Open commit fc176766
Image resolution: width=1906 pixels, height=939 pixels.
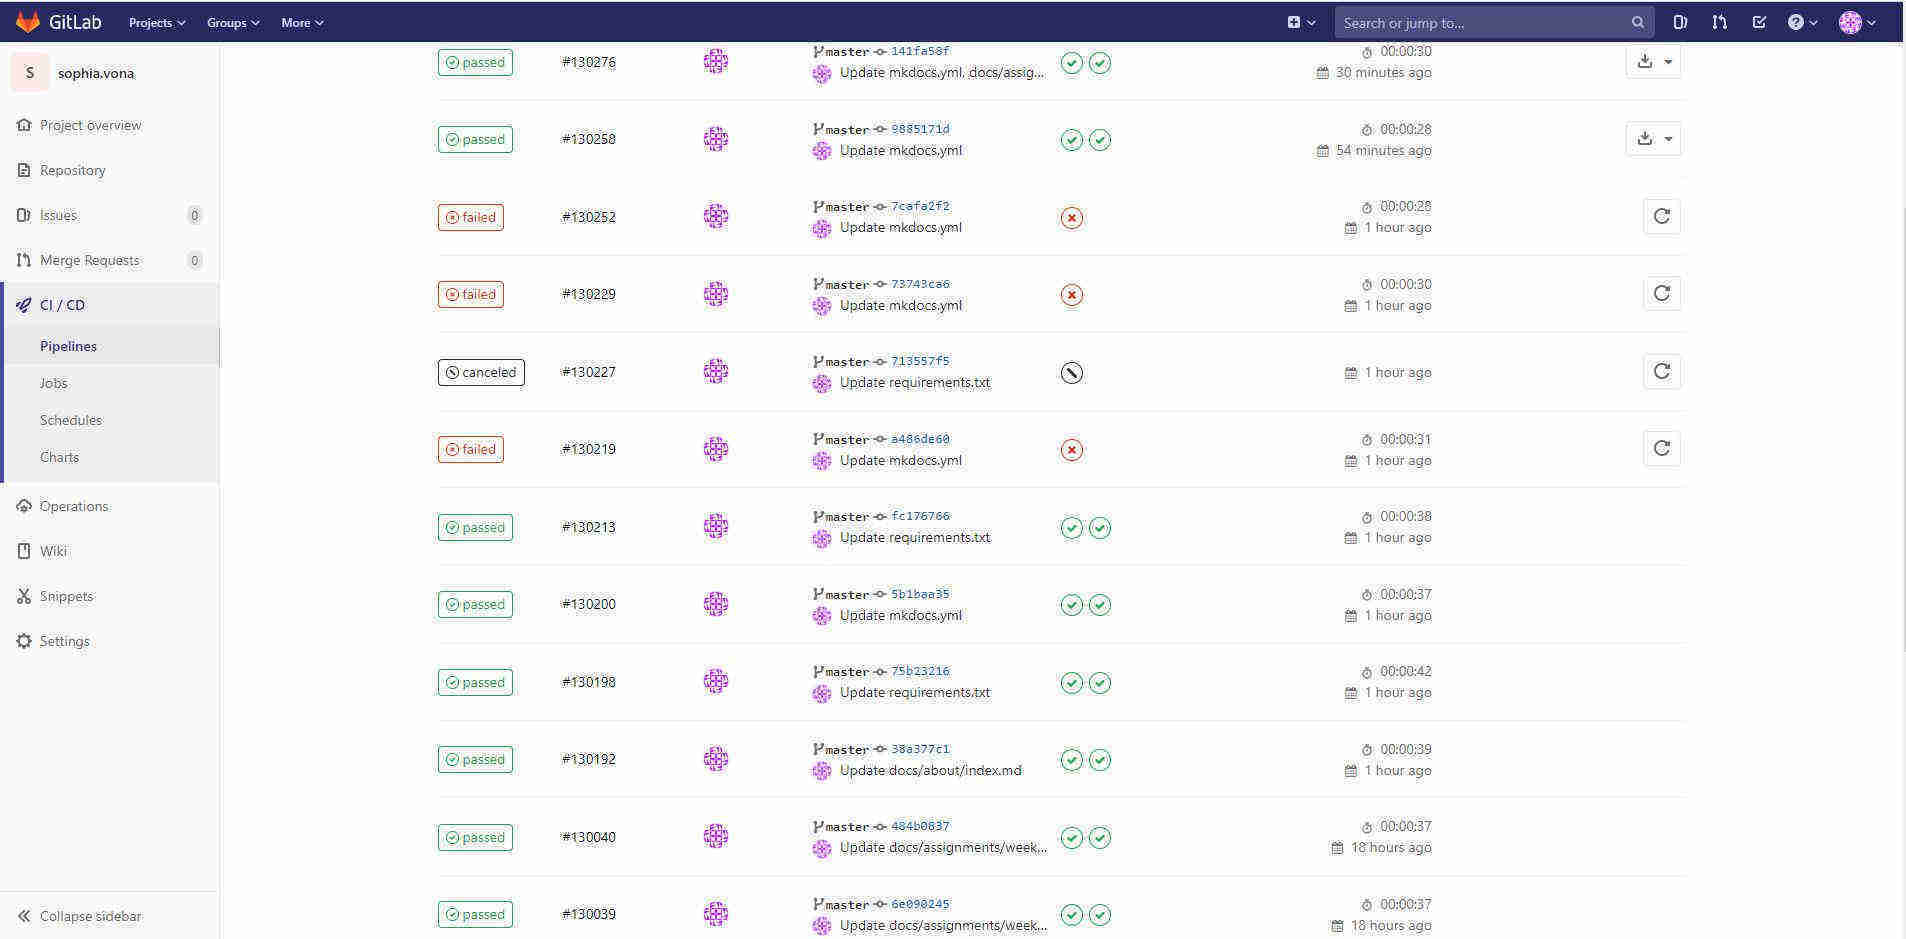point(920,516)
